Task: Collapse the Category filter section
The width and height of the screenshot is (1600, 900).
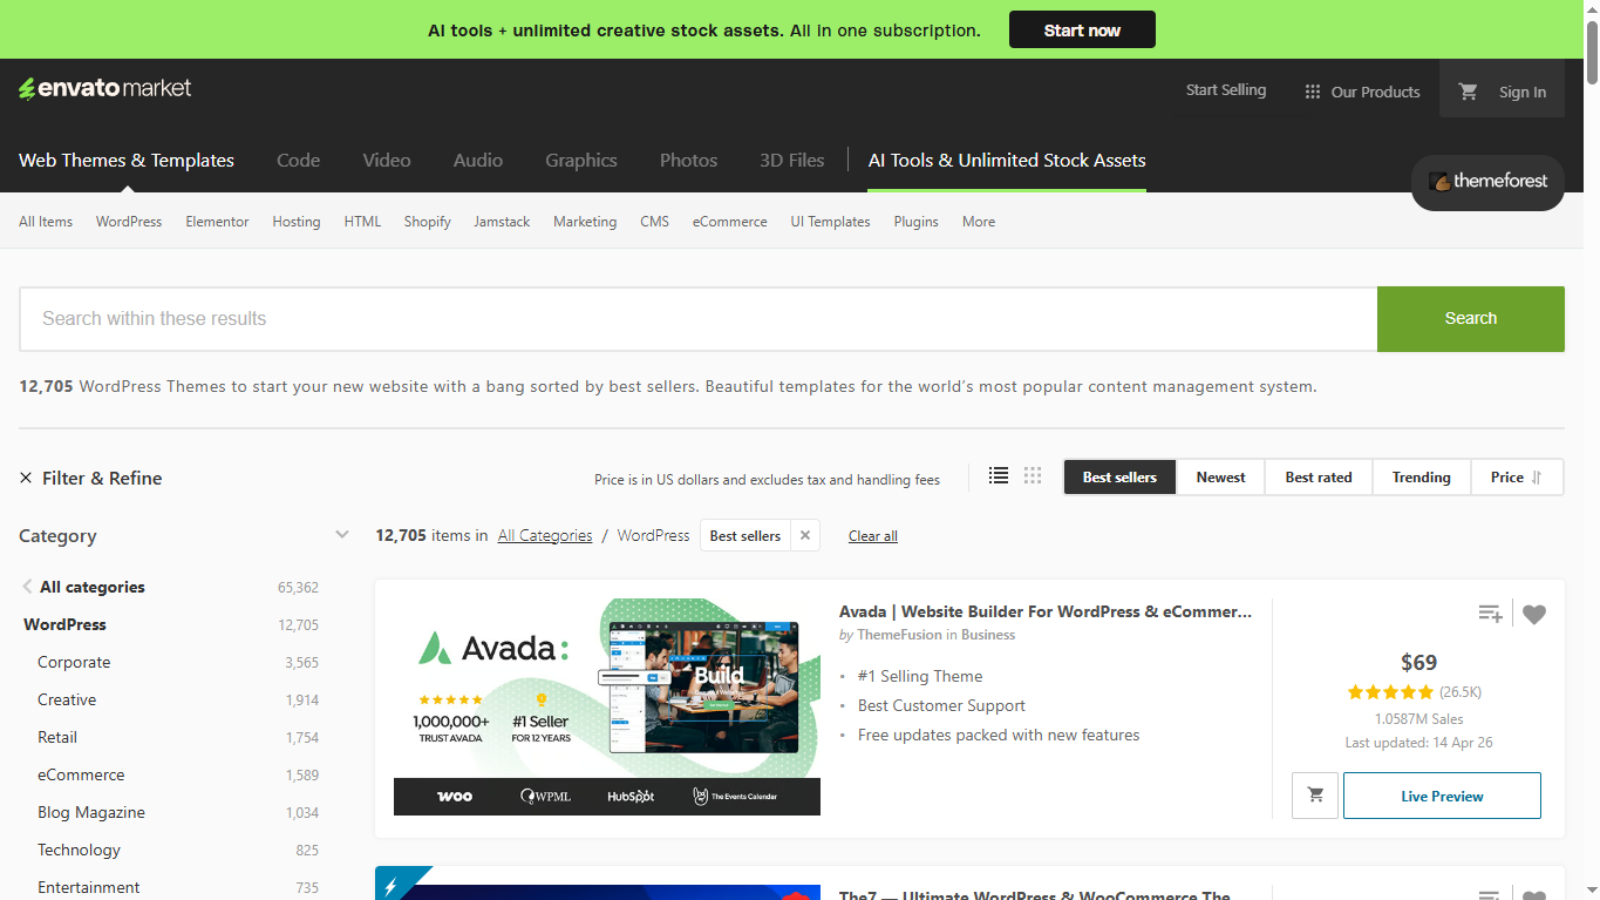Action: point(342,535)
